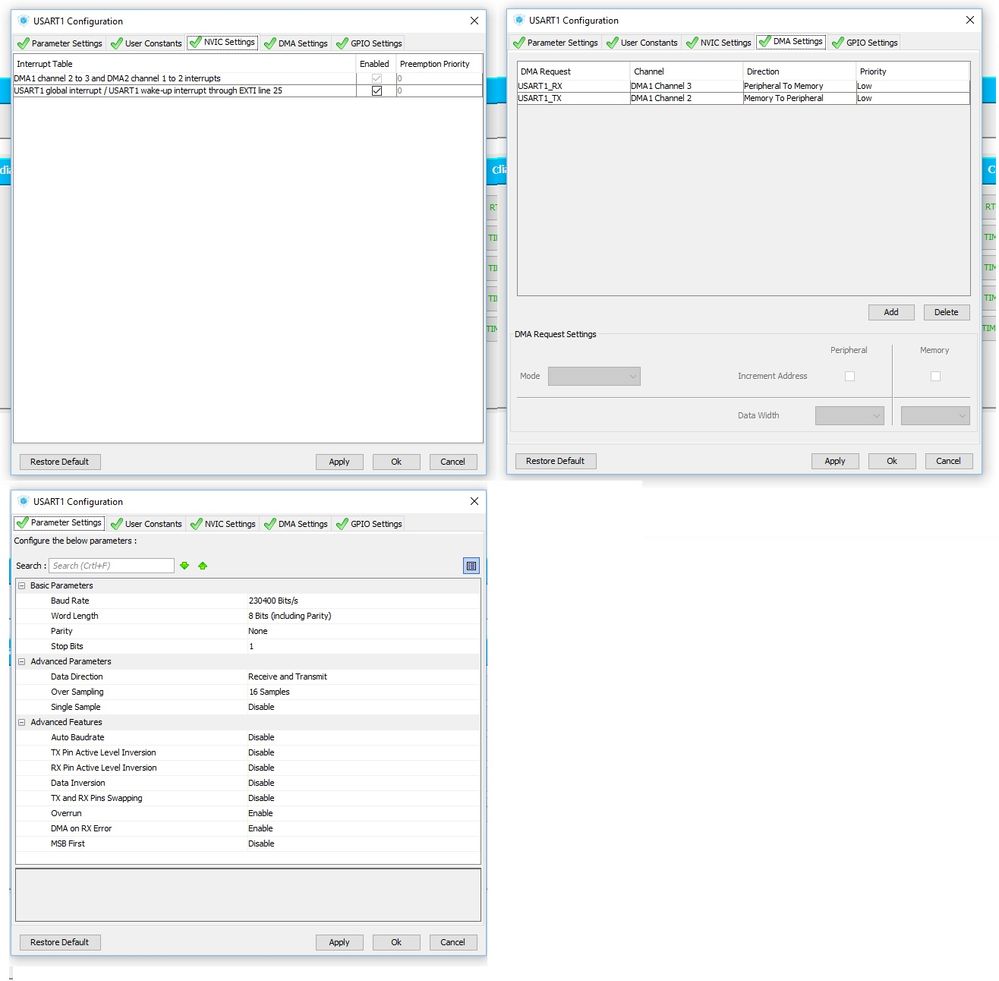This screenshot has height=981, width=999.
Task: Open GPIO Settings tab in the DMA Settings window
Action: coord(865,43)
